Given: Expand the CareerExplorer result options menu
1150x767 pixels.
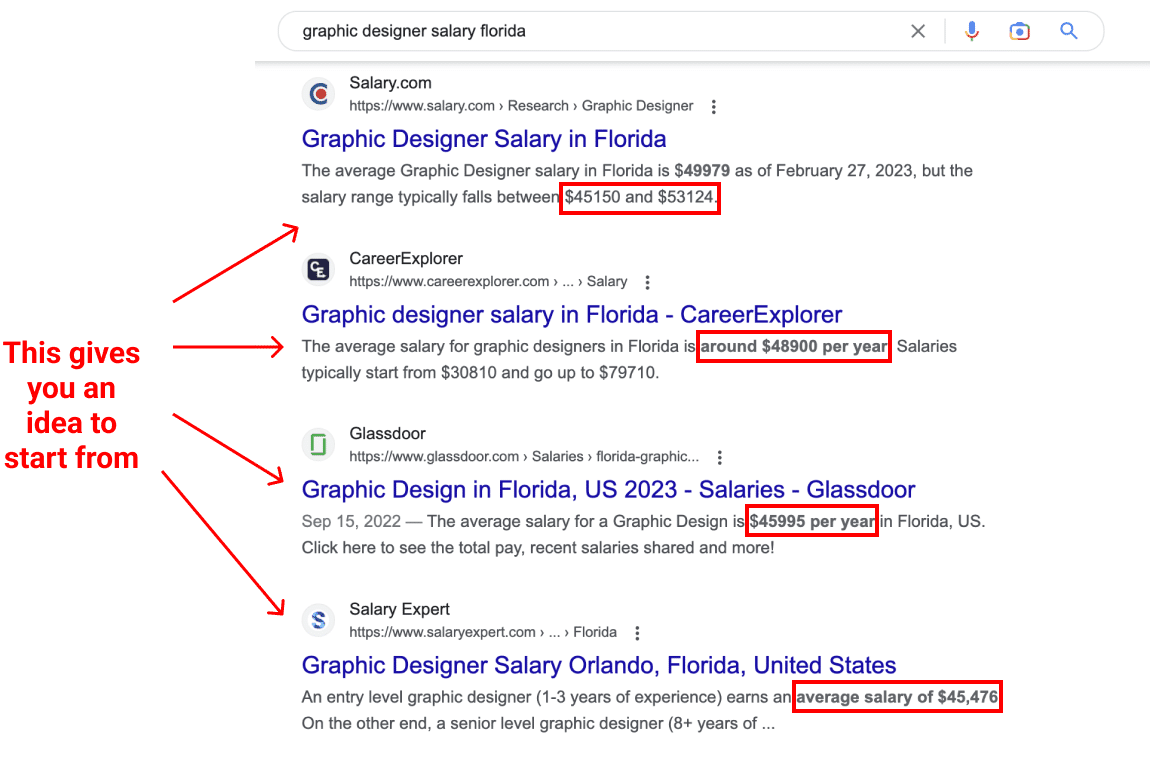Looking at the screenshot, I should [648, 282].
